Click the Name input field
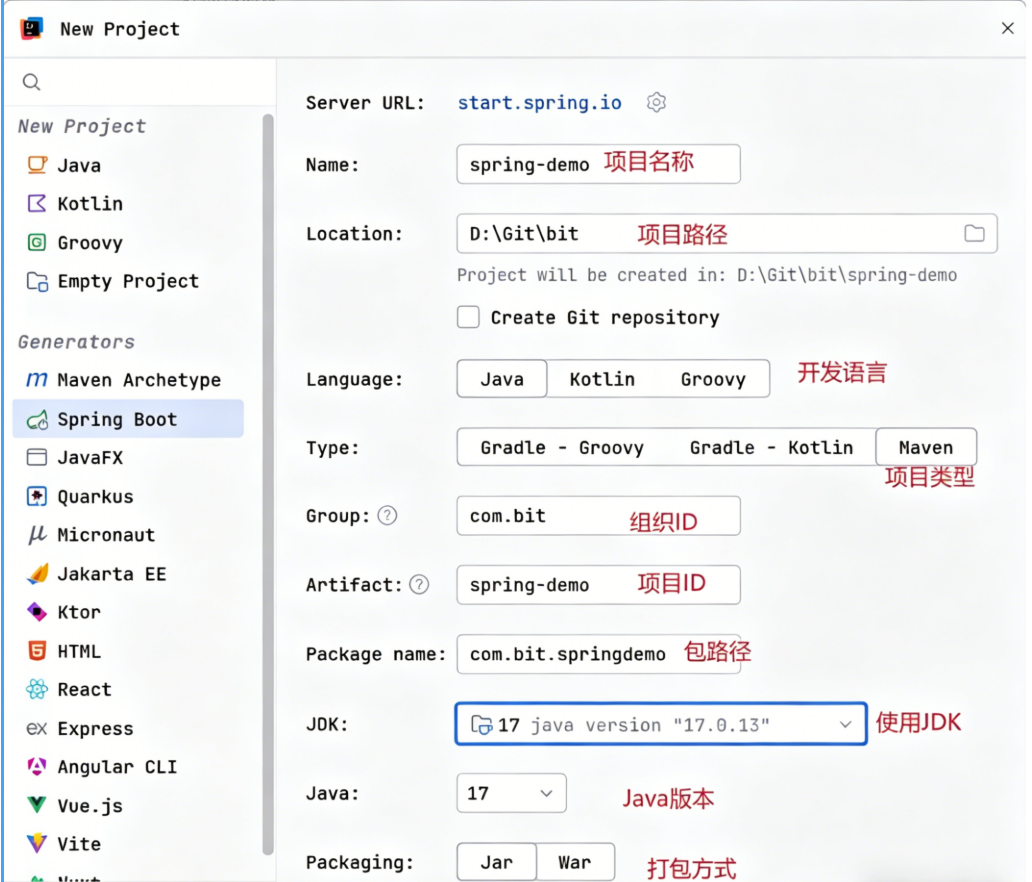1032x882 pixels. click(598, 164)
